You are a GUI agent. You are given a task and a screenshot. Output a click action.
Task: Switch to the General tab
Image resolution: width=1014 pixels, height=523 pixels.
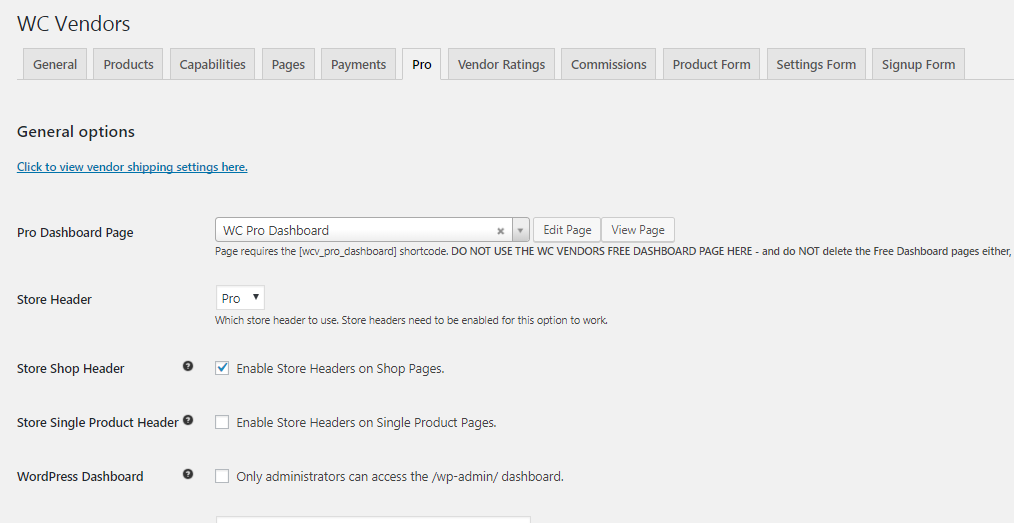pos(55,64)
